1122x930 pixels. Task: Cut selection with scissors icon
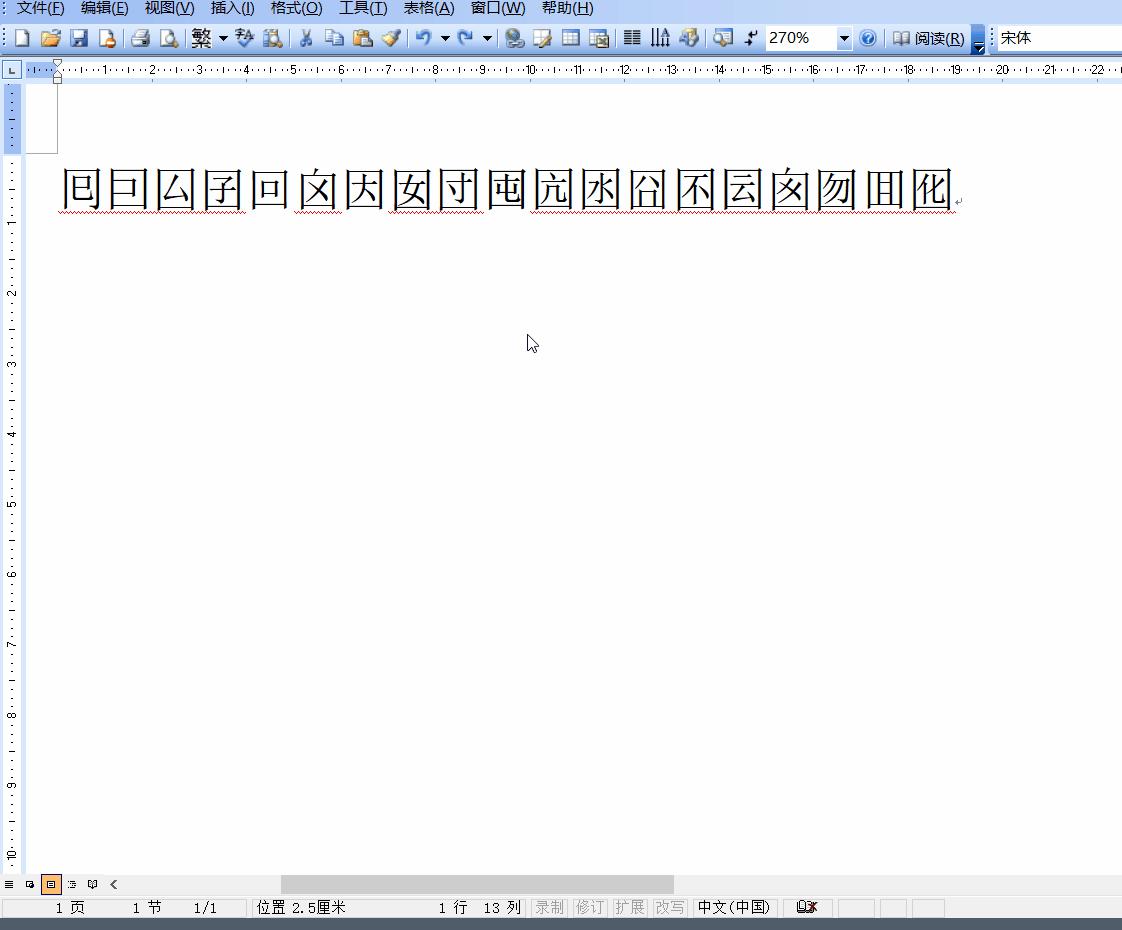pos(306,38)
